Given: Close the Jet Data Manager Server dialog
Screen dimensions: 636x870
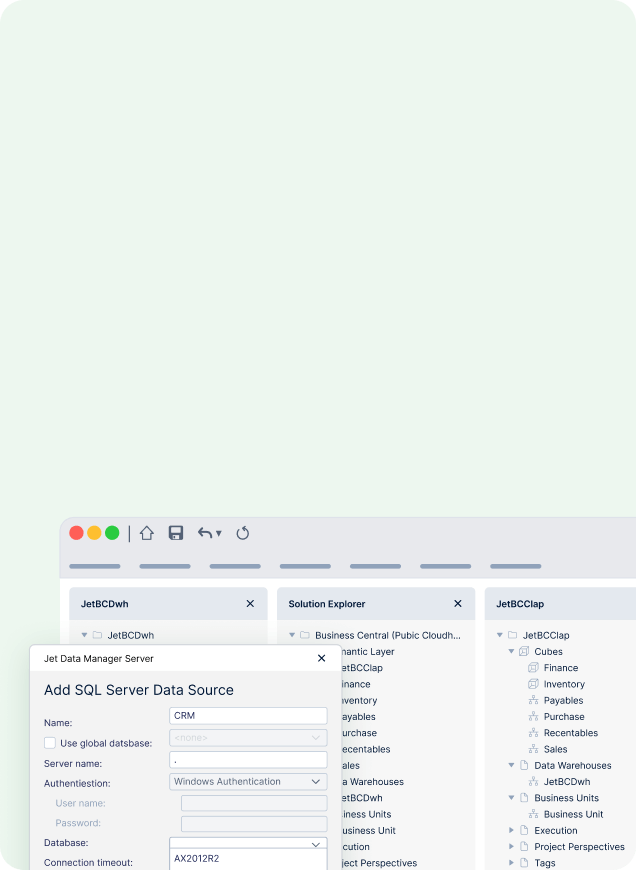Looking at the screenshot, I should coord(321,659).
